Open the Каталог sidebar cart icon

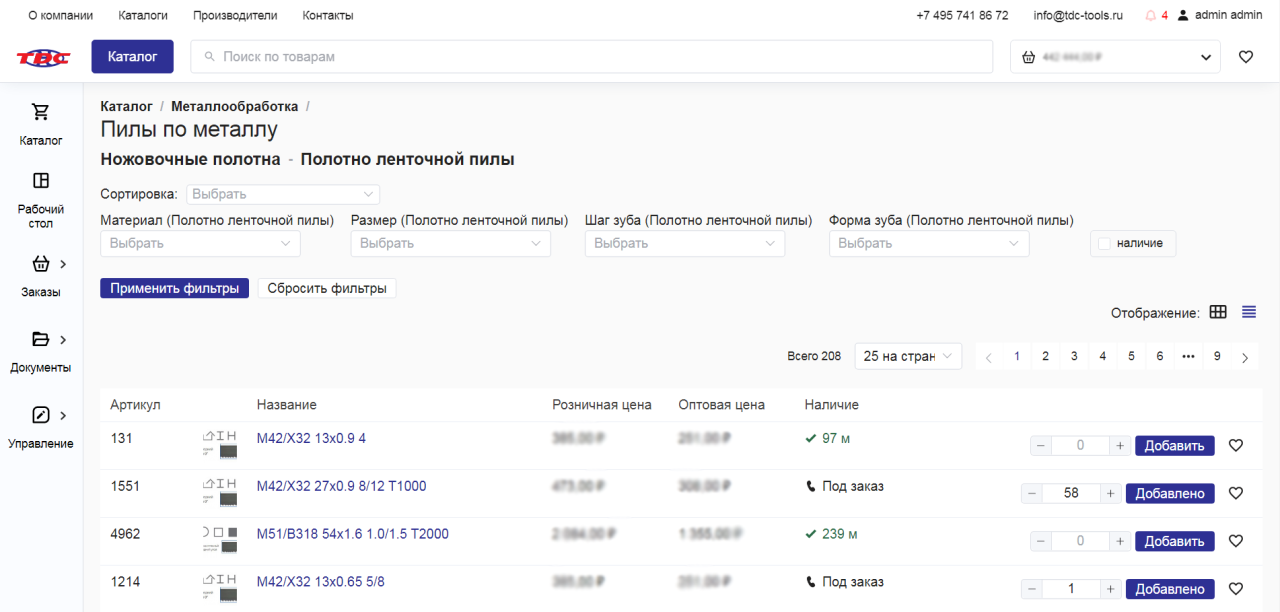coord(41,112)
